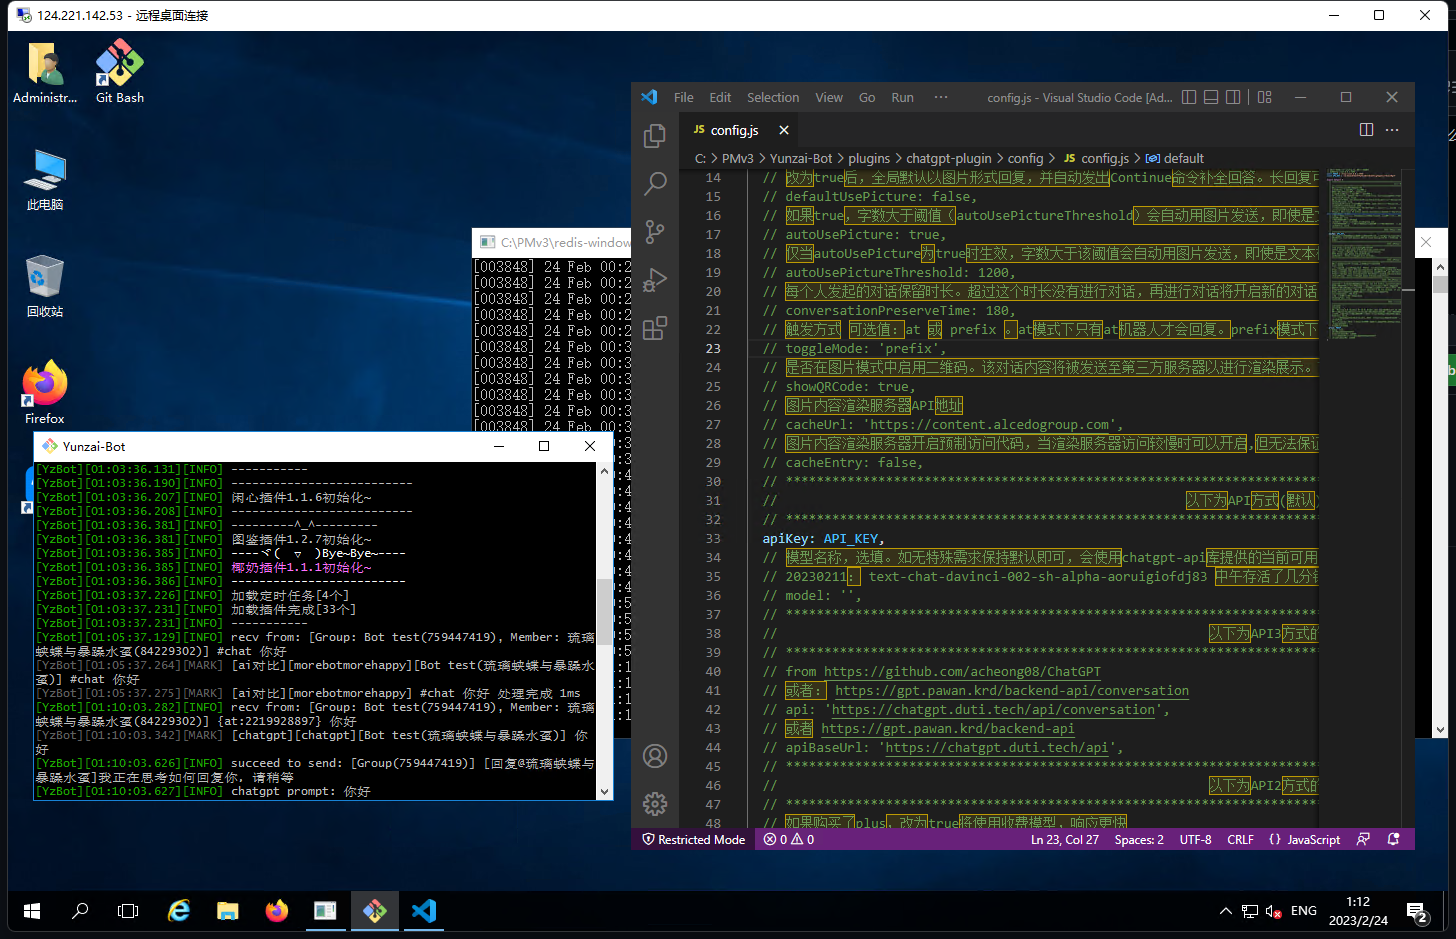Open the github.com/acheong08/ChatGPT link
1456x939 pixels.
point(962,672)
